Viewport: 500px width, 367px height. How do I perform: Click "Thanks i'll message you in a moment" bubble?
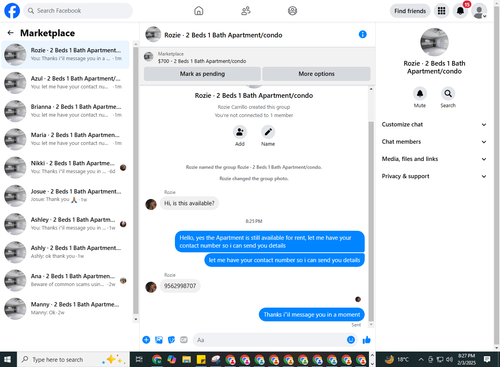(x=312, y=314)
